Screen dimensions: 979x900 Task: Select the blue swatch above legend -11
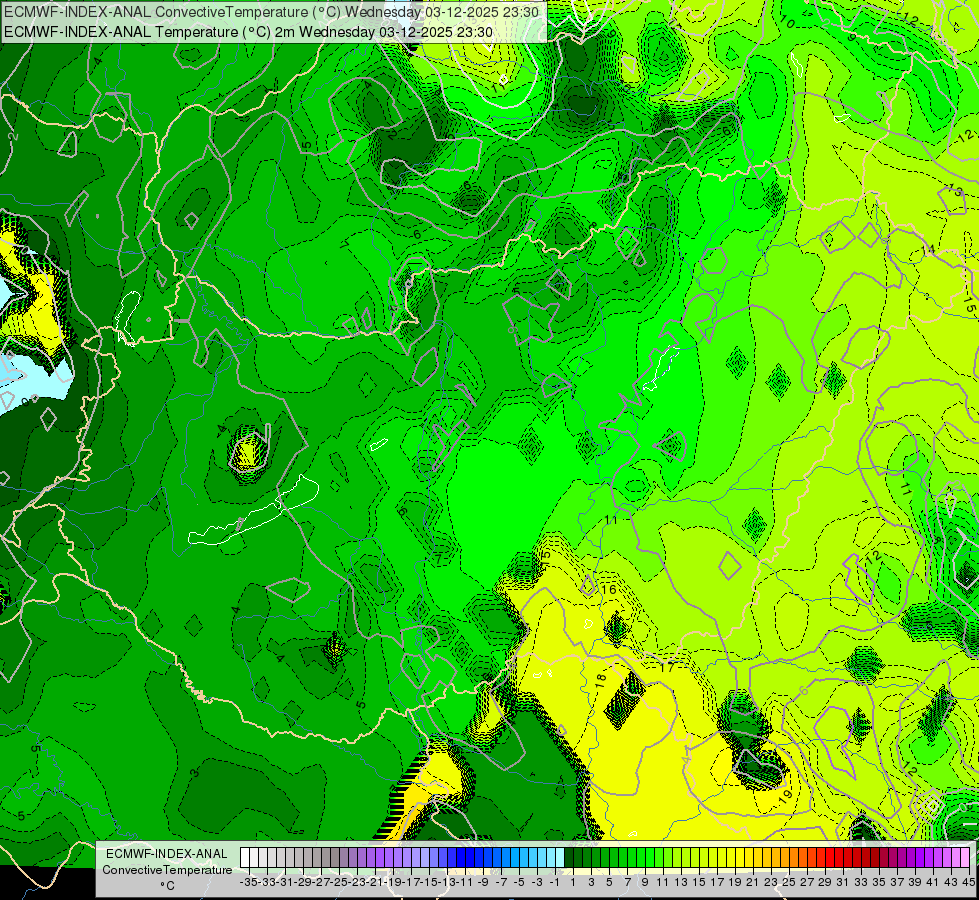(x=461, y=857)
